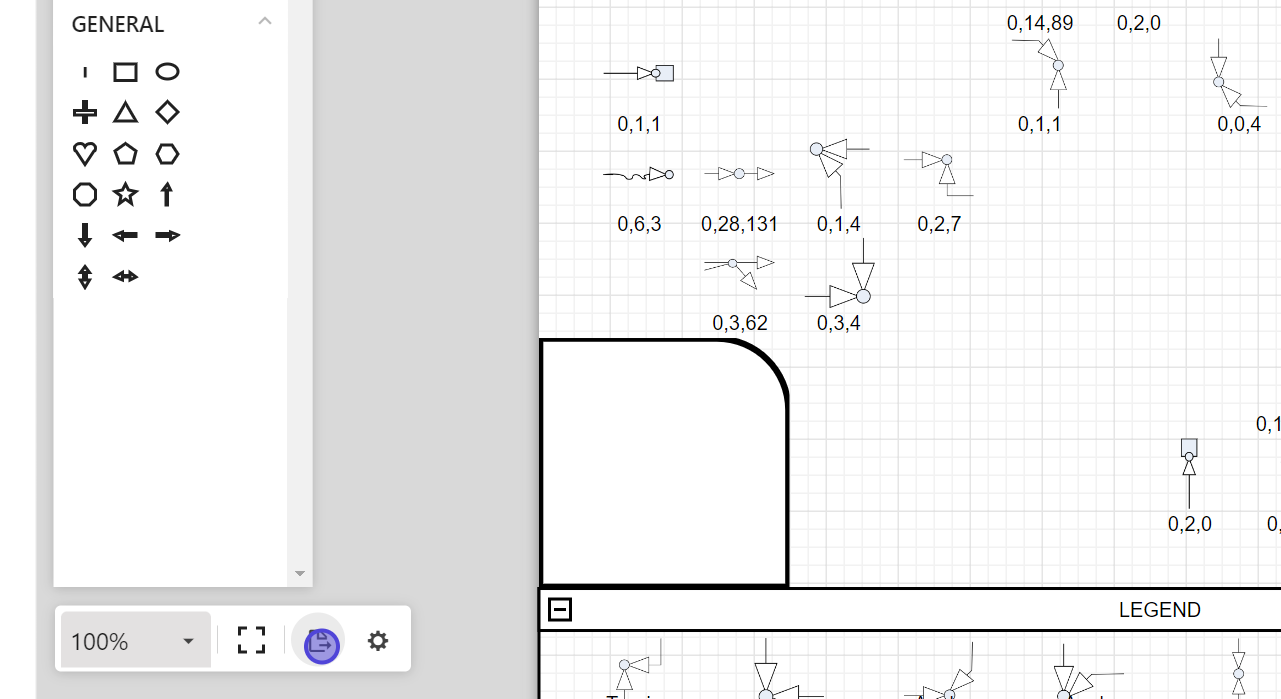
Task: Choose the left-right double arrow shape
Action: tap(125, 277)
